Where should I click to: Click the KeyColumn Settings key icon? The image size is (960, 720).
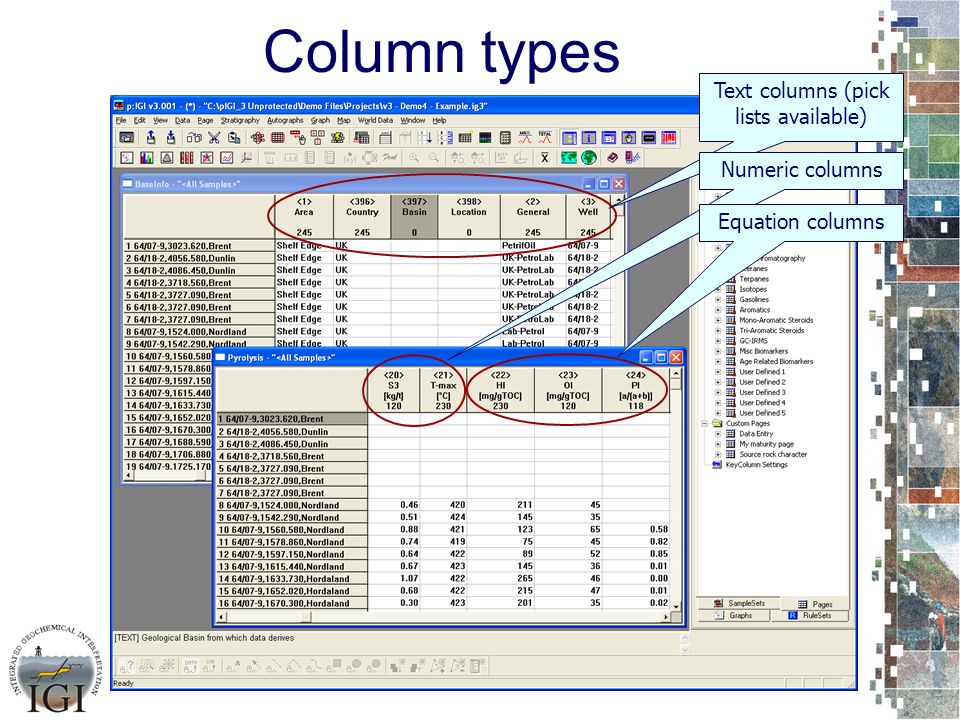coord(717,465)
